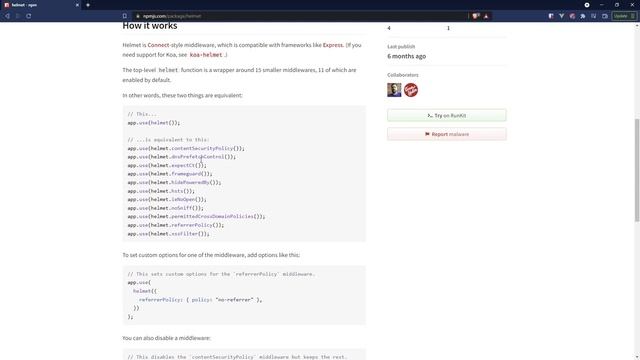This screenshot has height=360, width=640.
Task: Click 'To set custom options' paragraph
Action: click(x=211, y=255)
